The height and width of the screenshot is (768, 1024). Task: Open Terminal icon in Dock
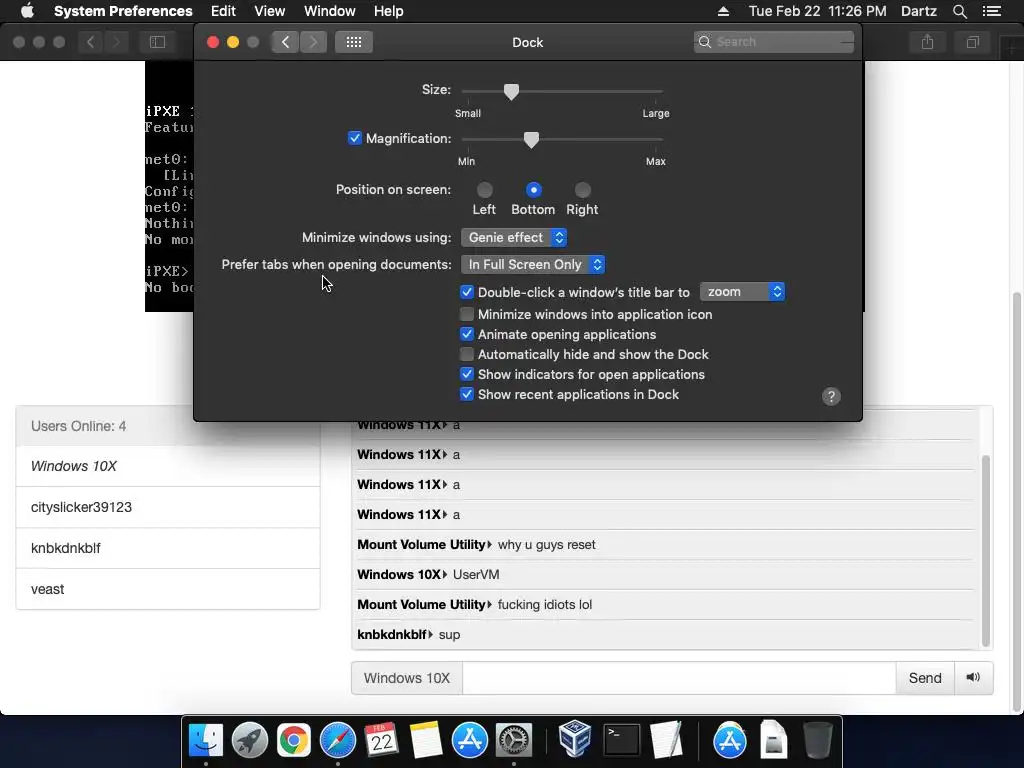tap(622, 741)
